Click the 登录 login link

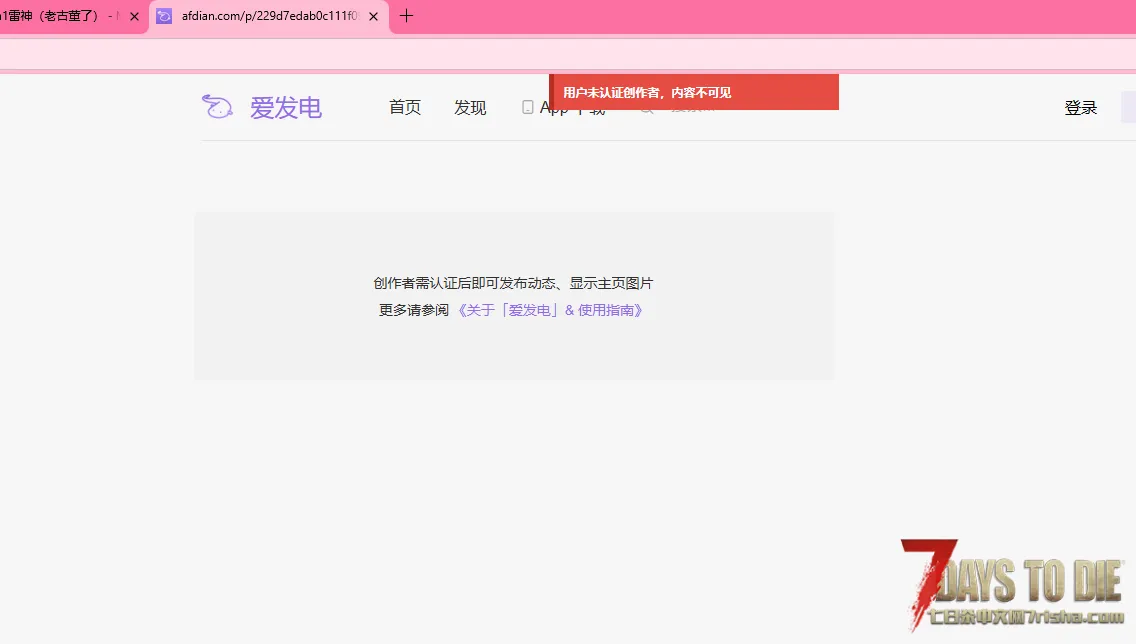tap(1081, 108)
